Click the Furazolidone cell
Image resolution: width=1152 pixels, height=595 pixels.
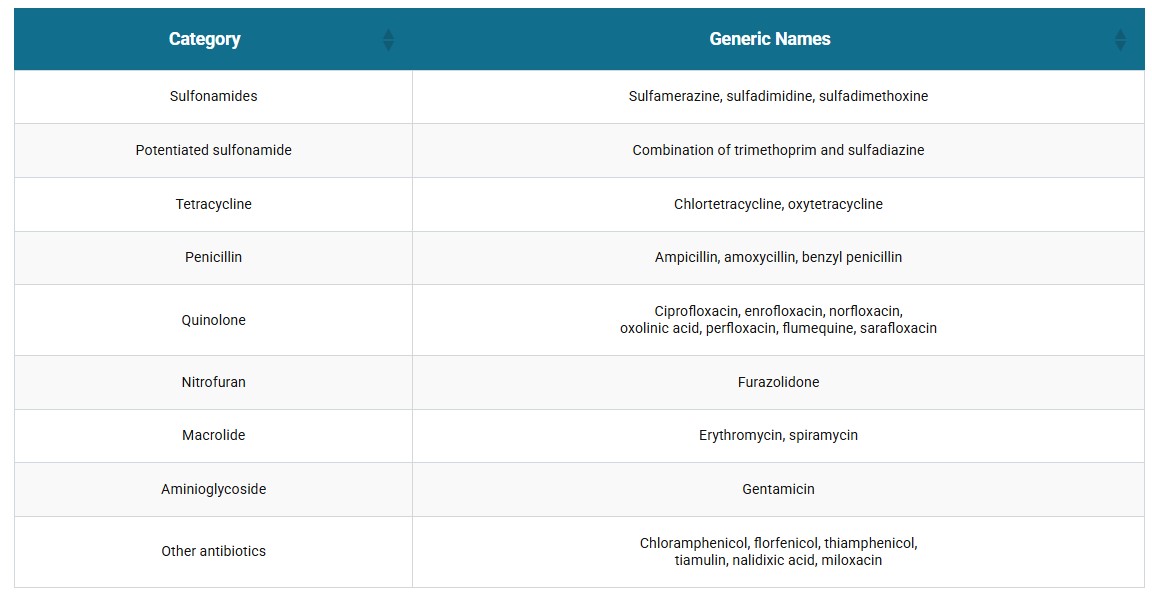pos(778,382)
